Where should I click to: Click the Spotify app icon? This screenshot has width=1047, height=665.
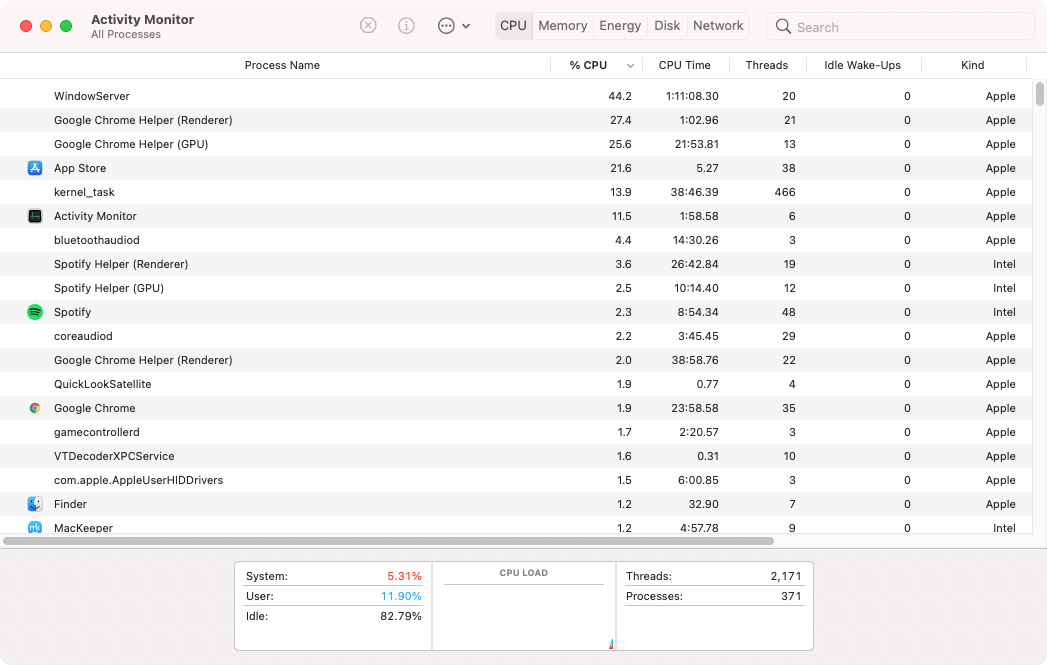coord(35,312)
